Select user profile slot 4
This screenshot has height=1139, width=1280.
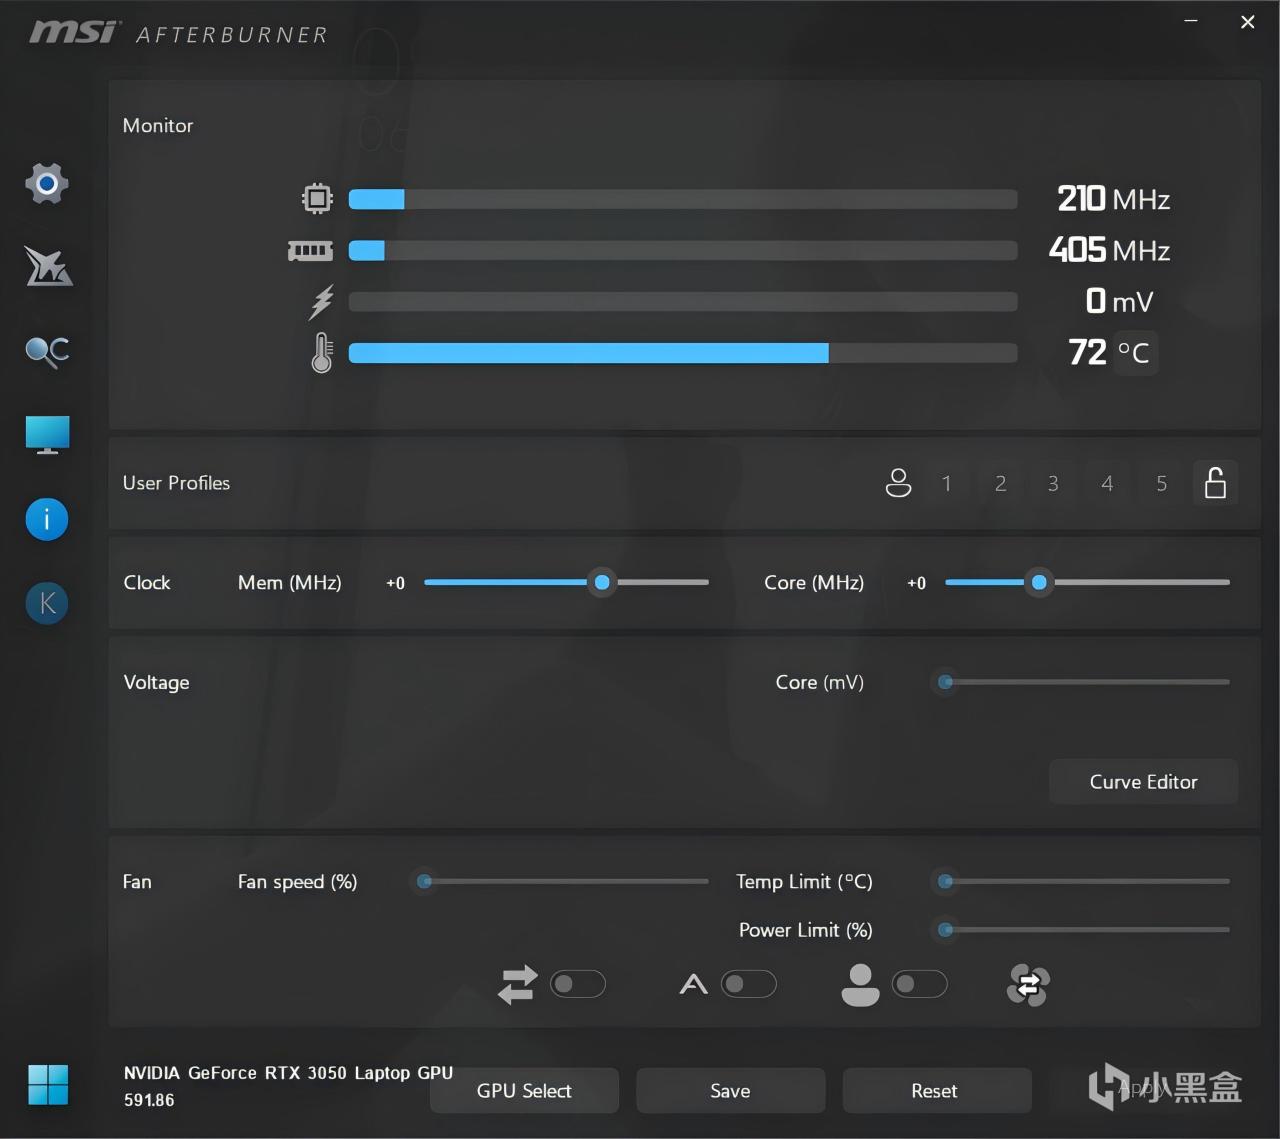pyautogui.click(x=1107, y=484)
